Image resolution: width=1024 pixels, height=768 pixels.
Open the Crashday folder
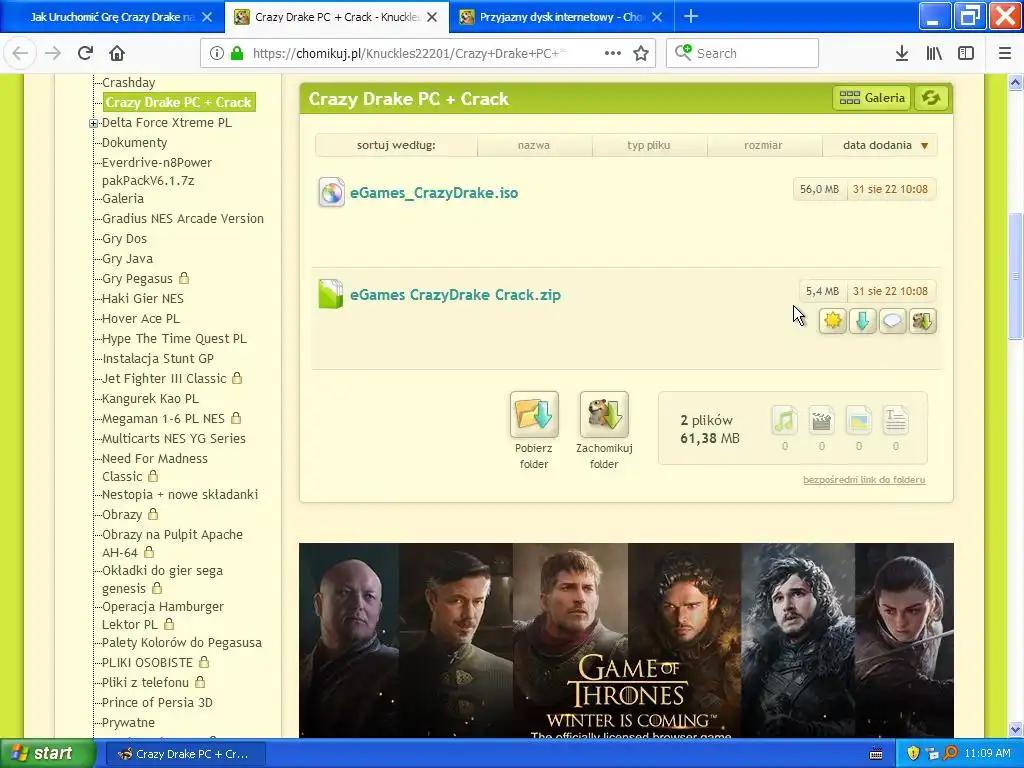(129, 83)
